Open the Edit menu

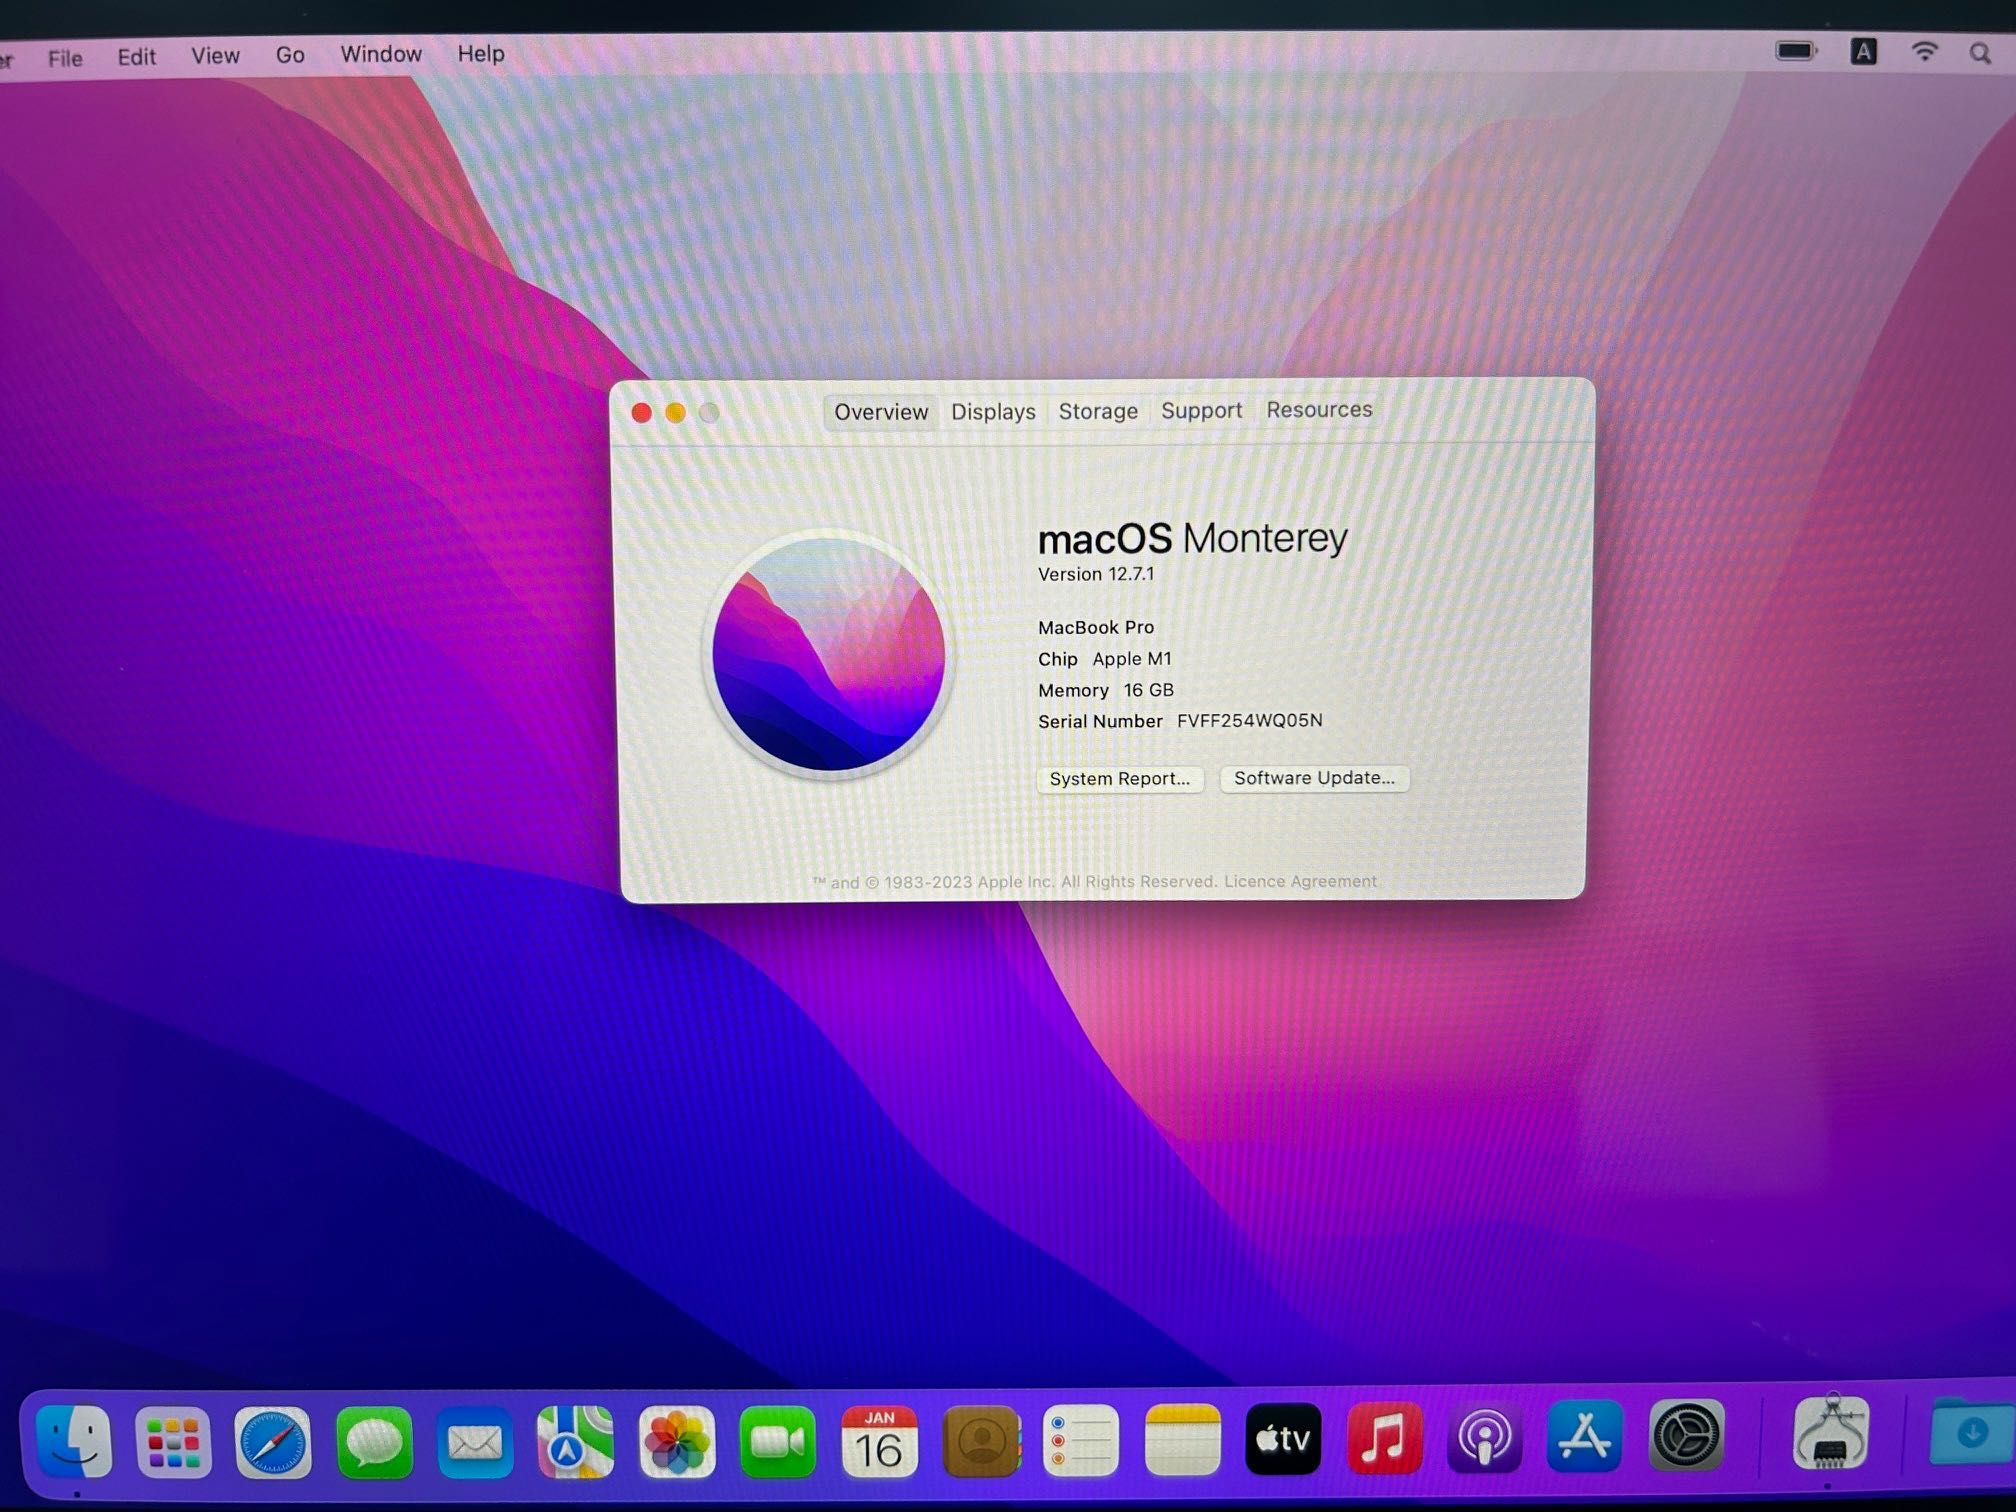click(x=136, y=57)
